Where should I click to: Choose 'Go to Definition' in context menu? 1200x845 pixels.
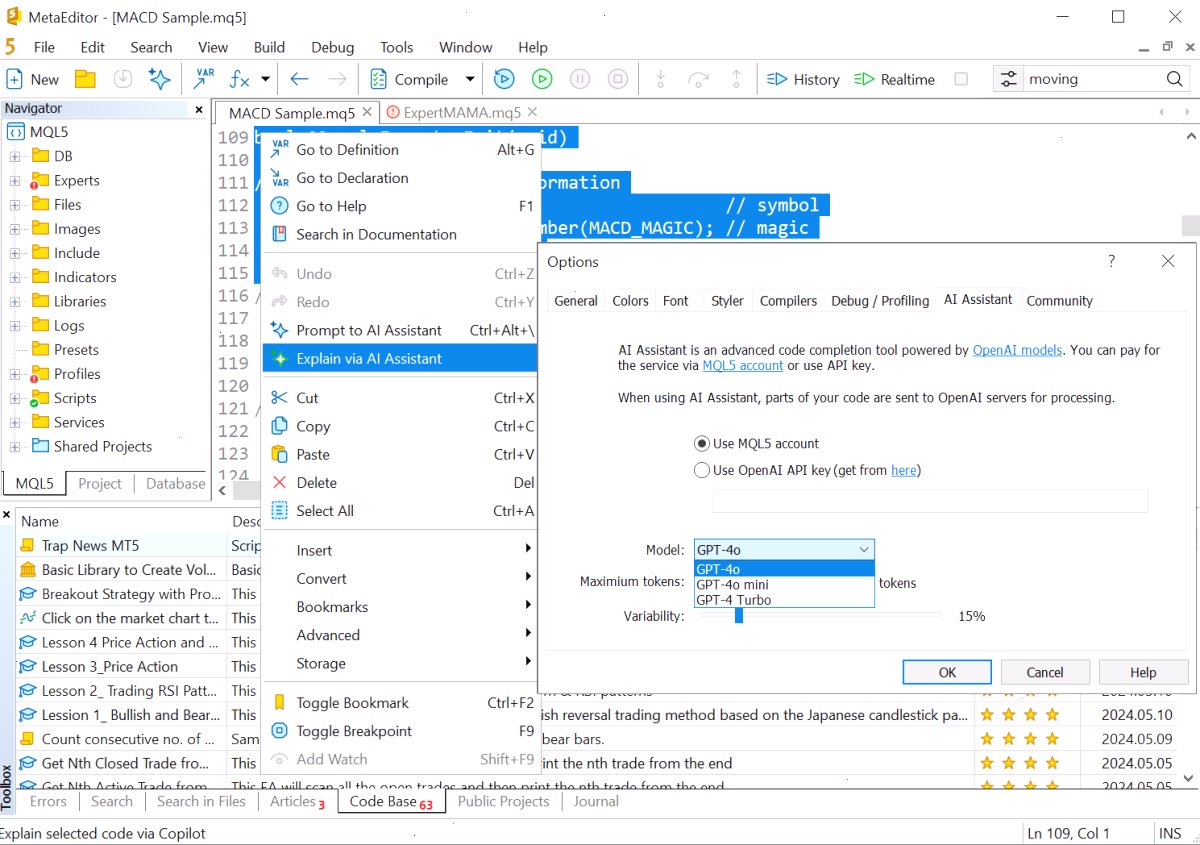click(x=400, y=150)
